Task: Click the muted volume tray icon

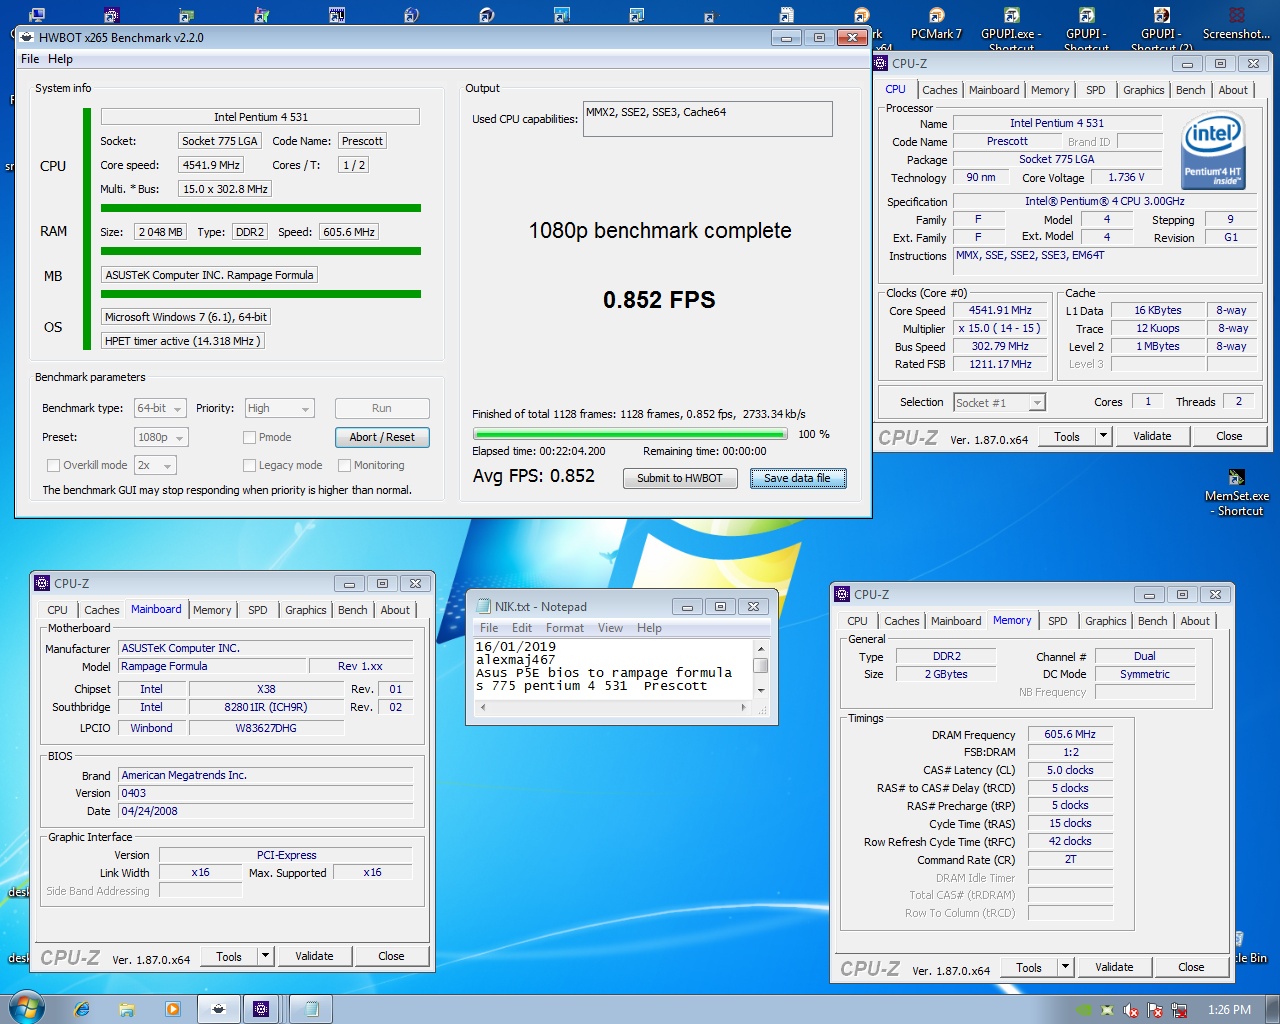Action: (x=1131, y=1010)
